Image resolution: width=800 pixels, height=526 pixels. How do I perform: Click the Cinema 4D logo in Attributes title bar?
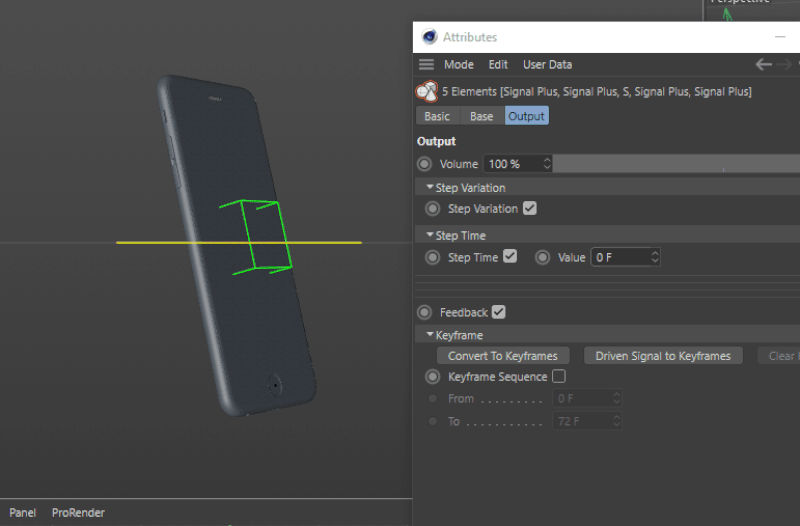click(430, 37)
